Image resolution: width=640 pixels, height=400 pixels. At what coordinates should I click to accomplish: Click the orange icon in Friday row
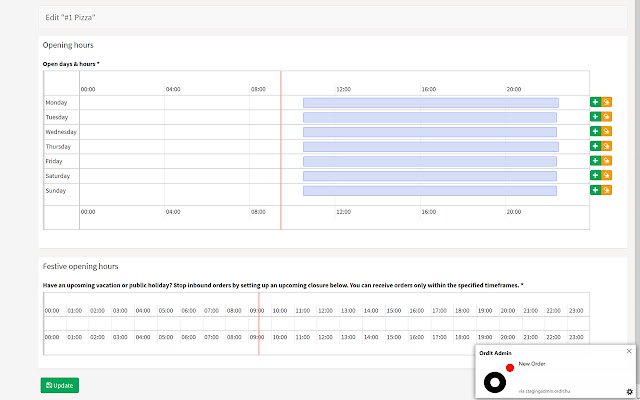606,161
